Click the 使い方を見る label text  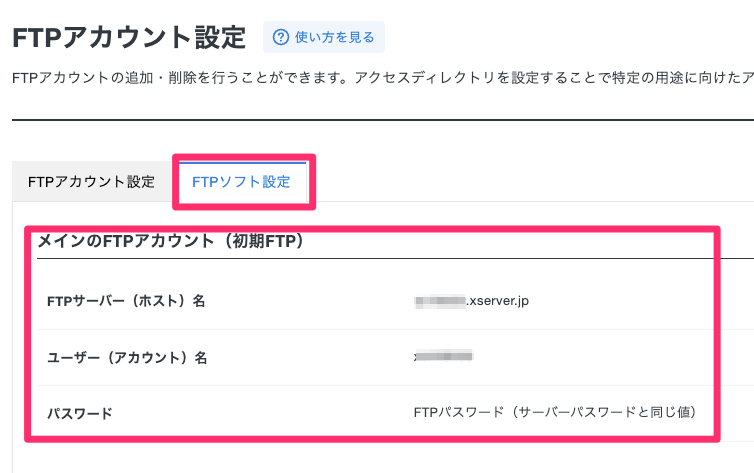click(x=334, y=37)
